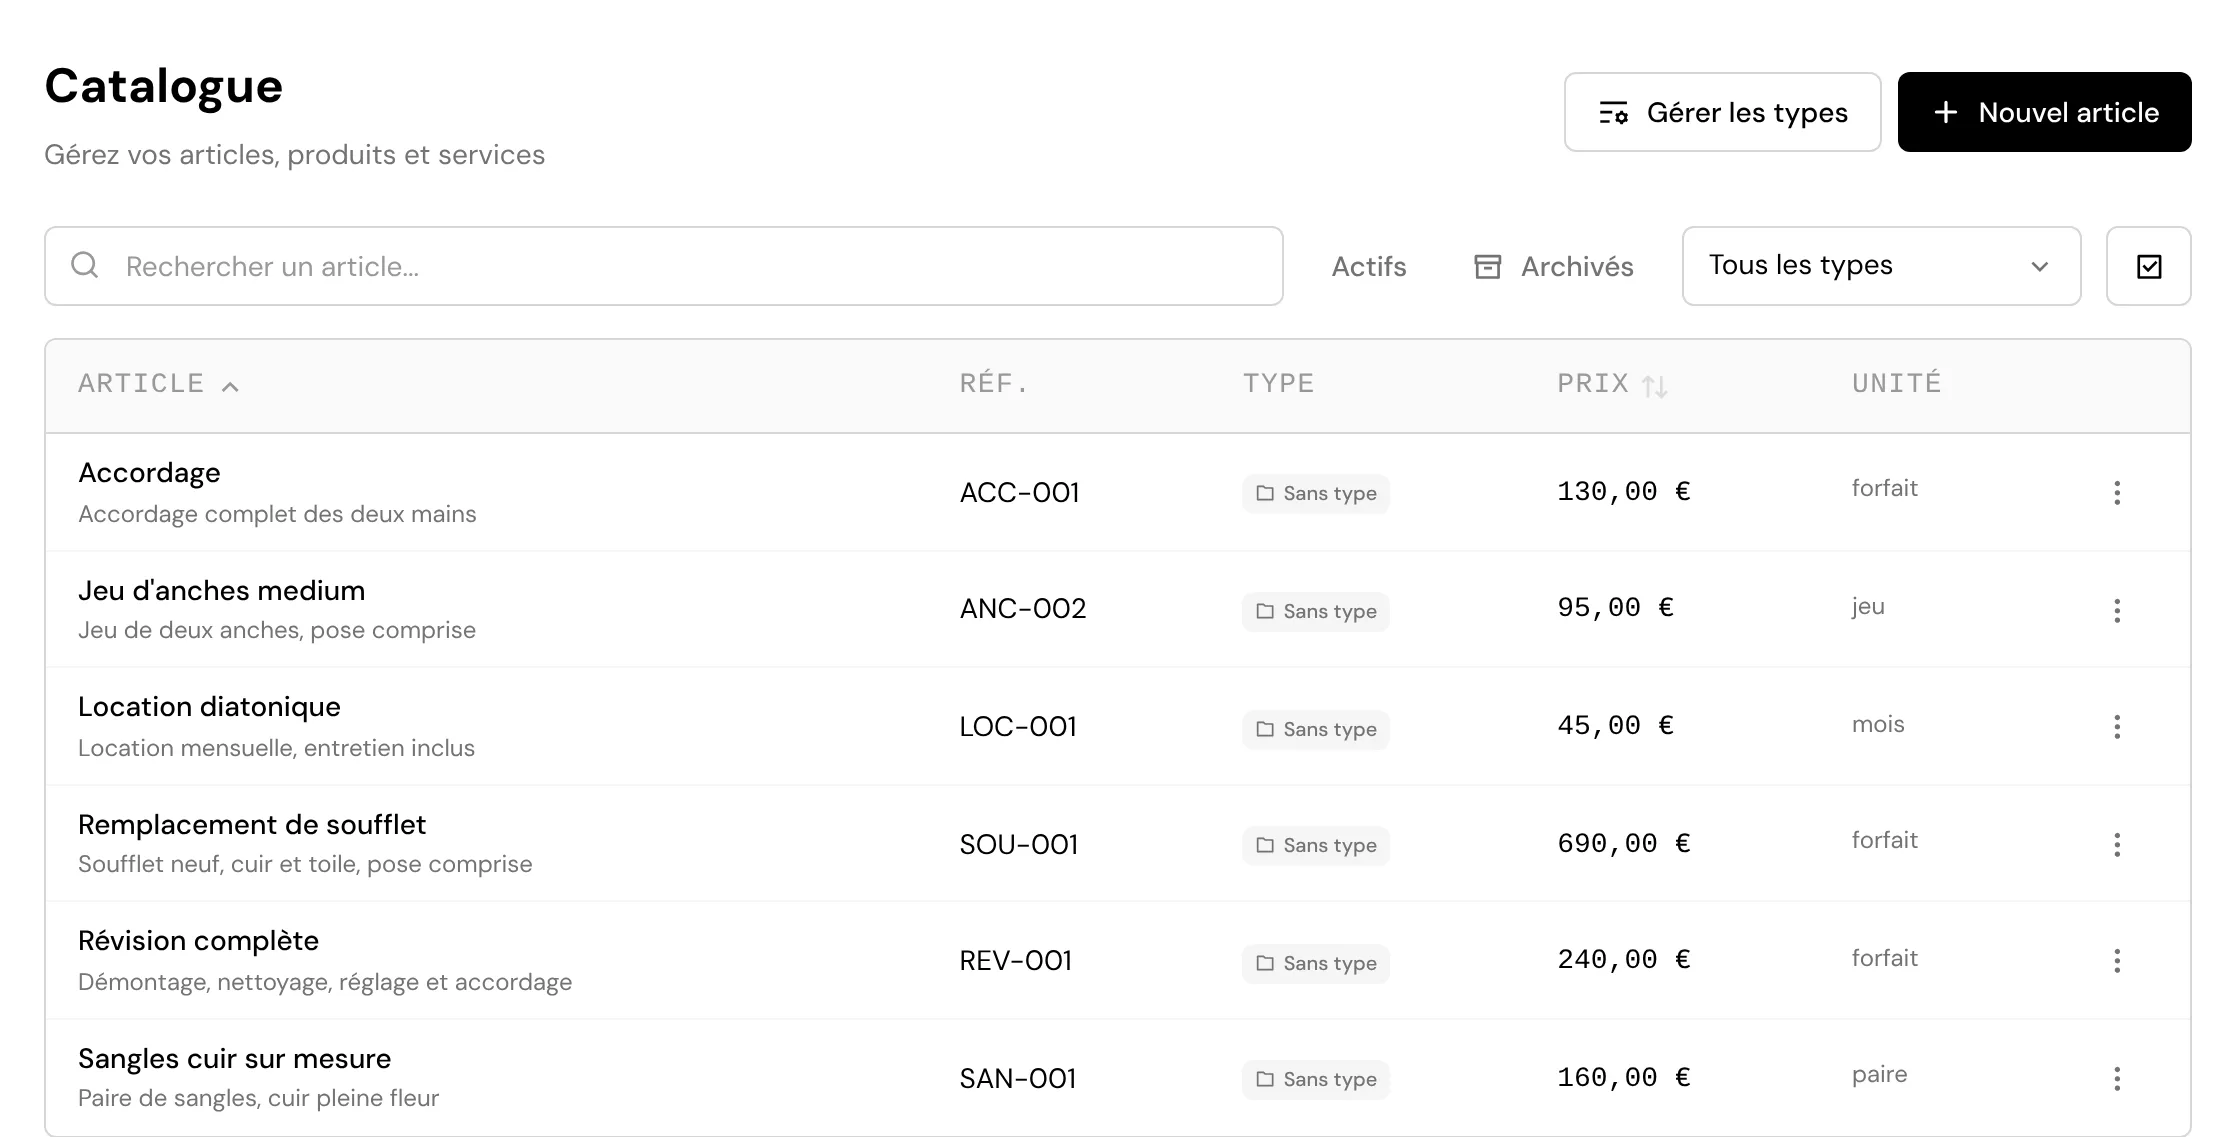This screenshot has height=1137, width=2240.
Task: Open actions menu for Accordage row
Action: pyautogui.click(x=2117, y=492)
